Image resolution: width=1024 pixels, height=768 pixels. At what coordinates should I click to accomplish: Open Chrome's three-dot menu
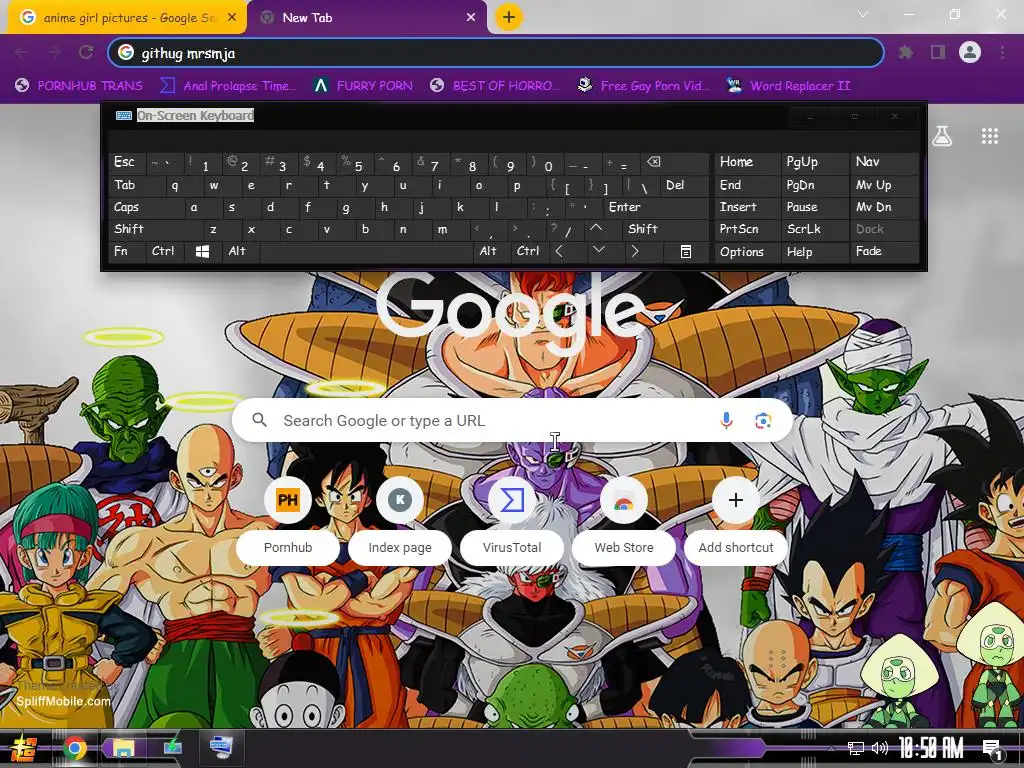(x=1002, y=52)
